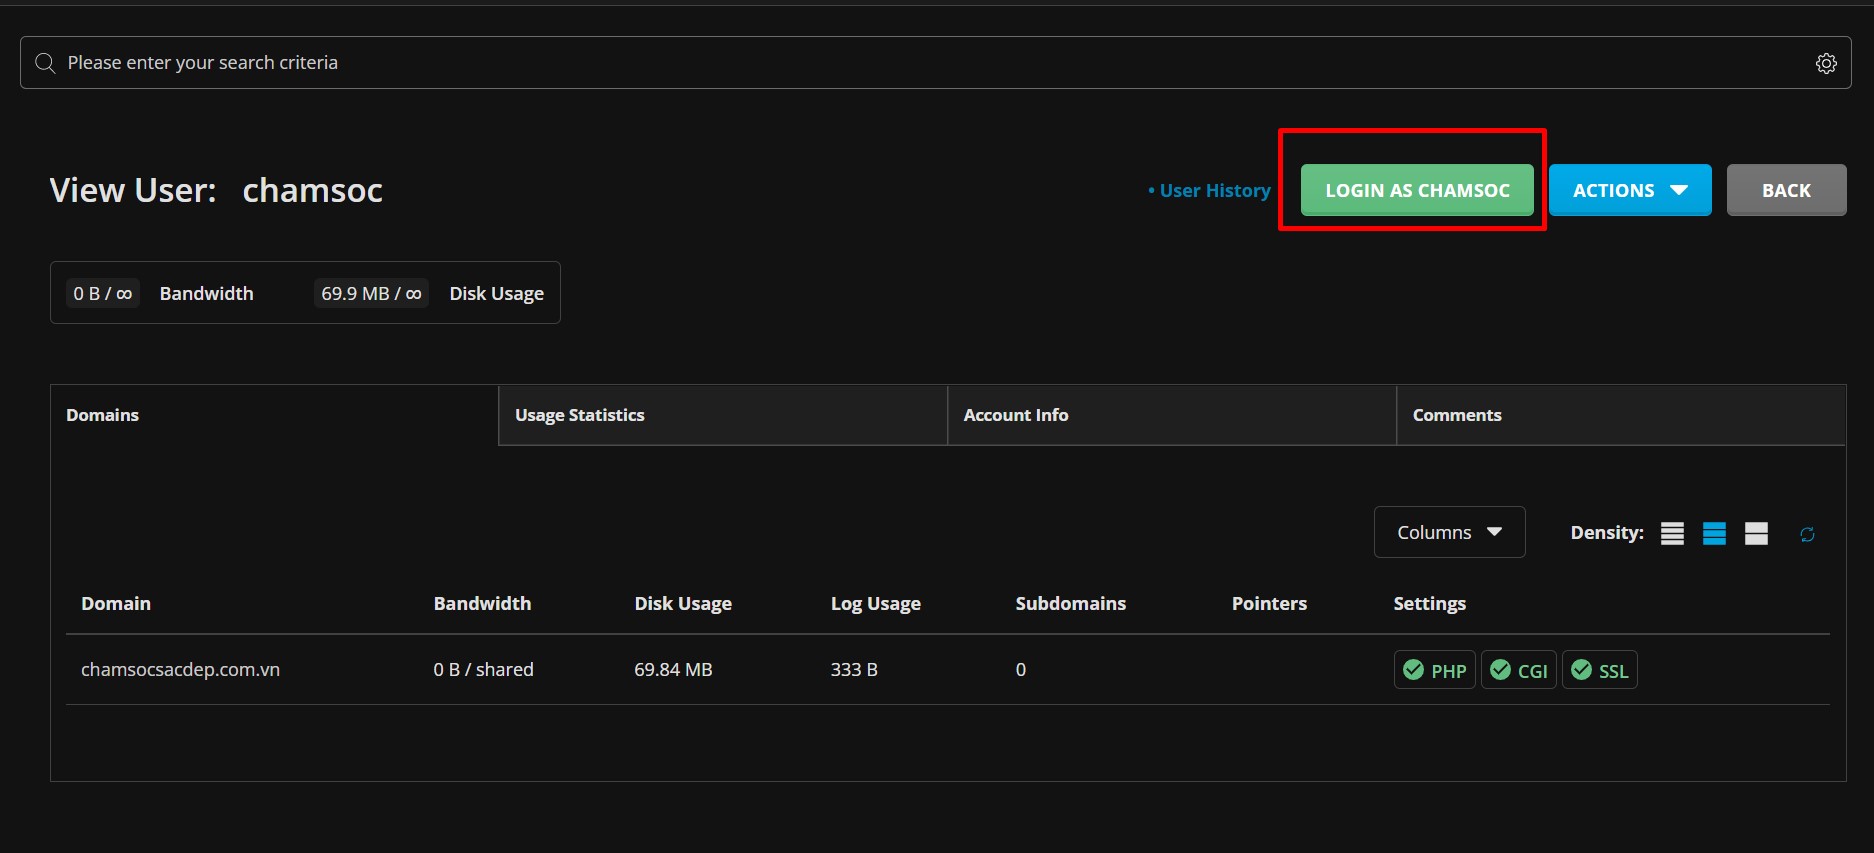1874x853 pixels.
Task: Click Login as Chamsoc button
Action: (x=1416, y=190)
